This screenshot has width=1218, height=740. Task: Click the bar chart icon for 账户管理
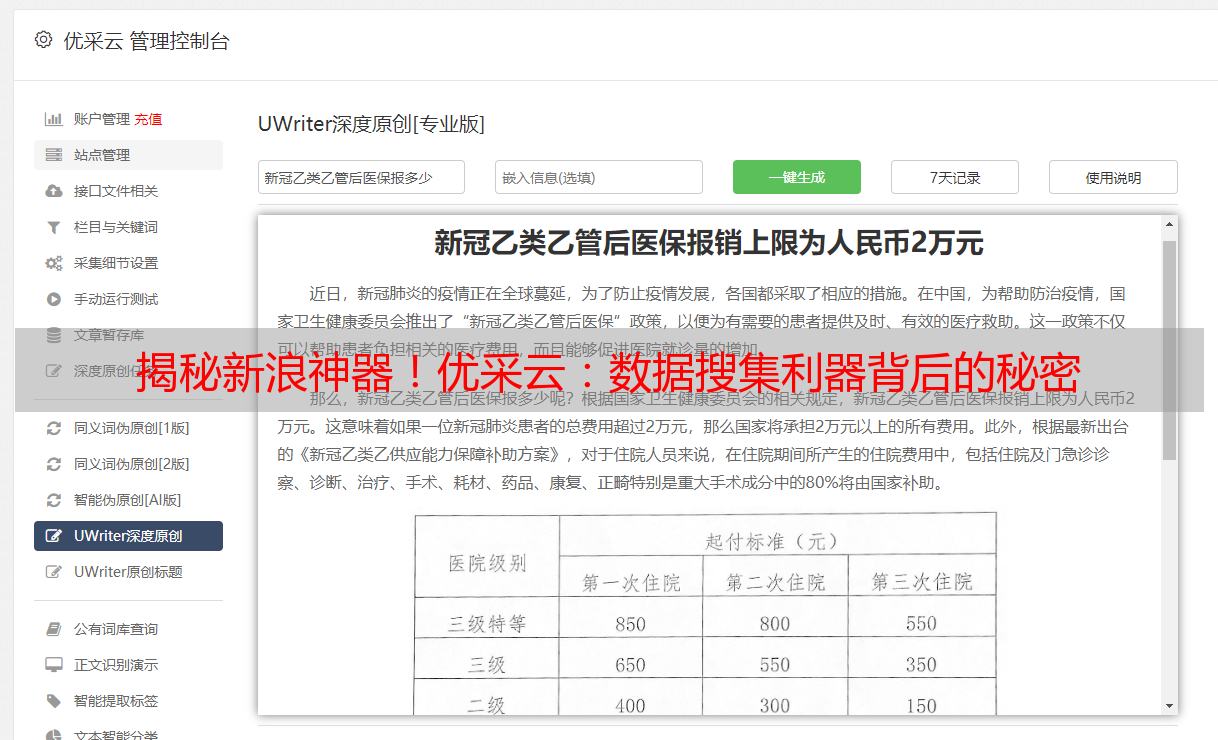[x=54, y=119]
